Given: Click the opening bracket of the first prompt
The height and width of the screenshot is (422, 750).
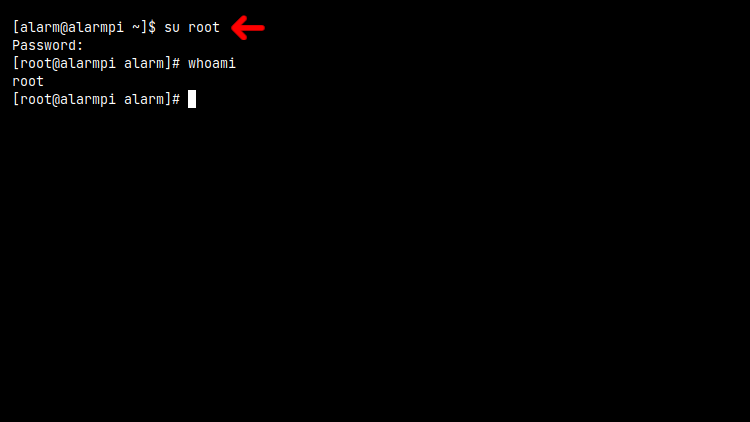Looking at the screenshot, I should (x=16, y=27).
